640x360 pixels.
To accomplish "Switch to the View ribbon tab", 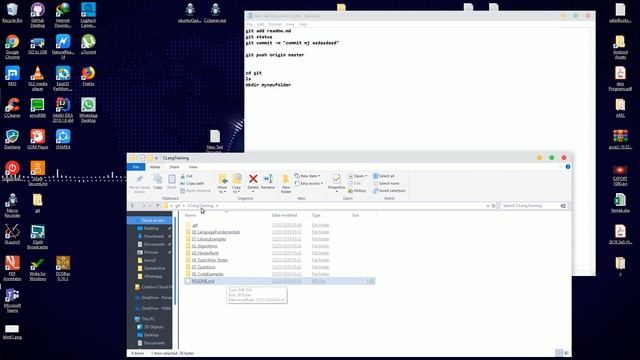I will (193, 167).
